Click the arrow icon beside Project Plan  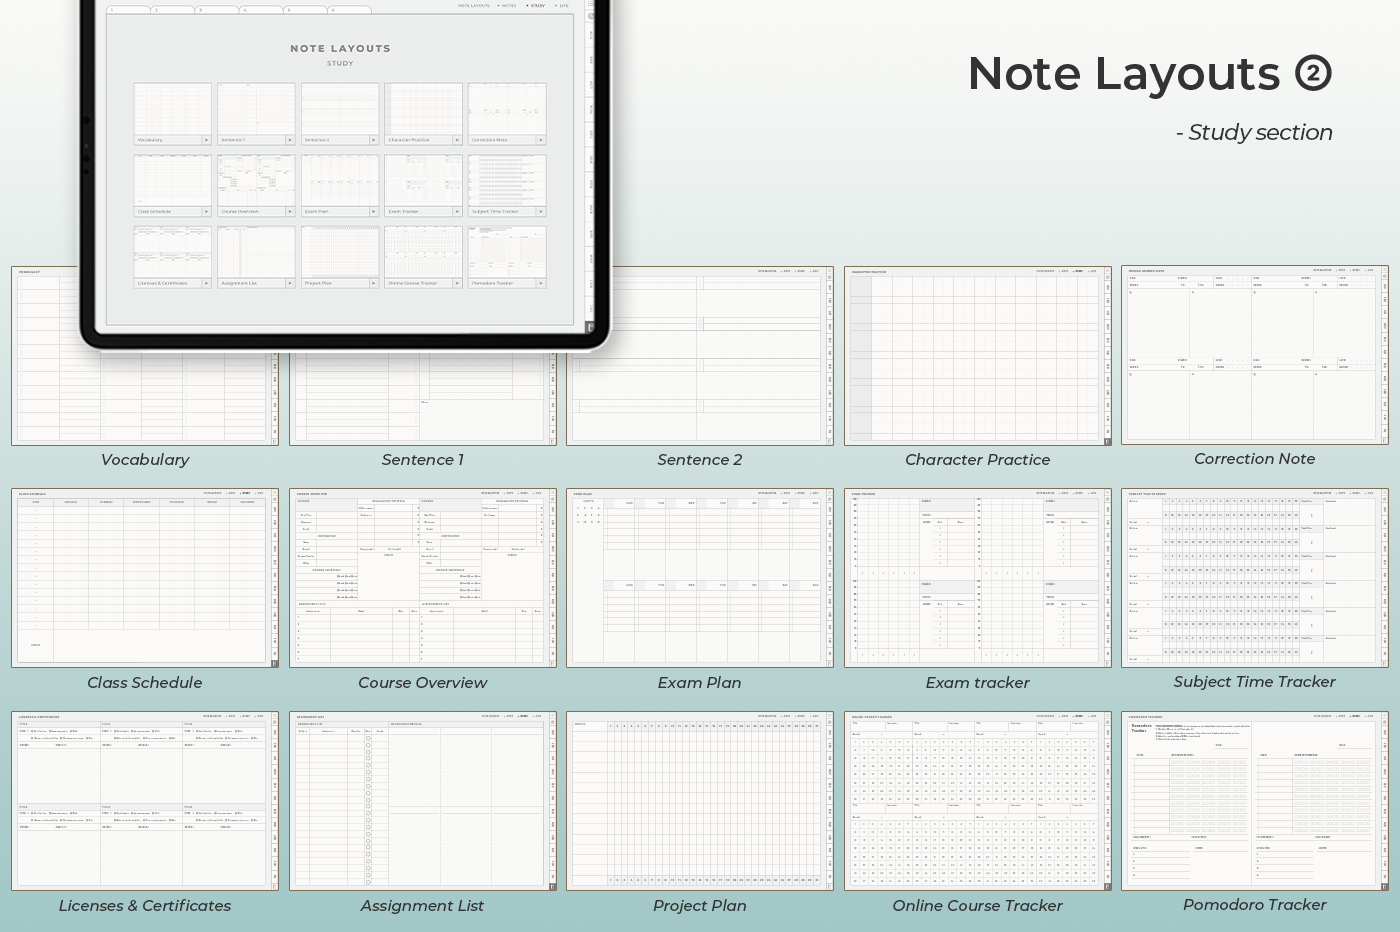tap(374, 283)
